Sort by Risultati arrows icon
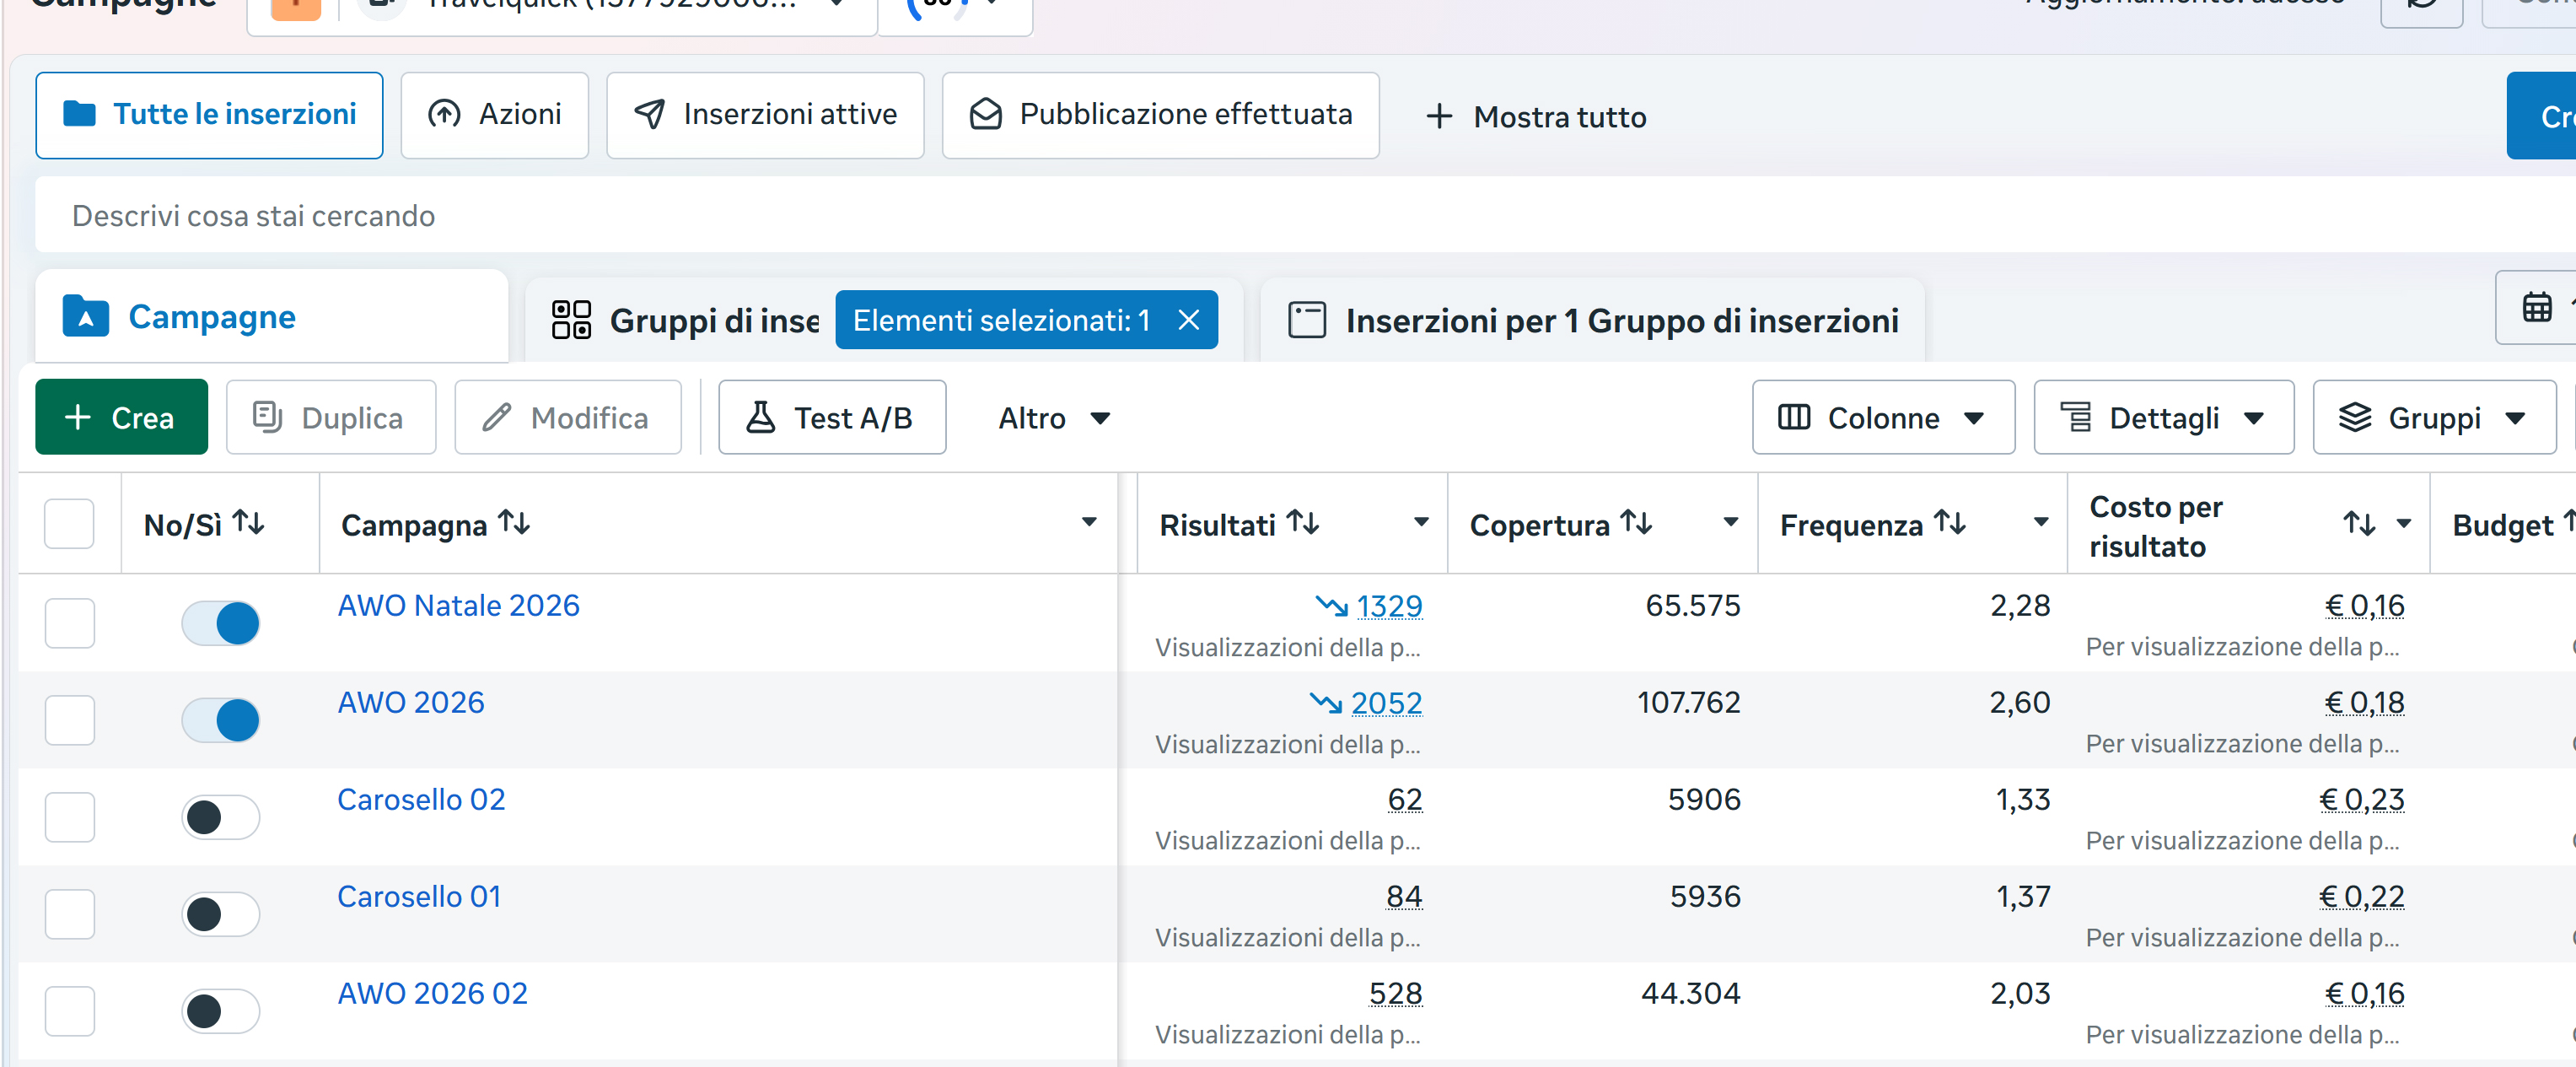The width and height of the screenshot is (2576, 1067). (1303, 523)
